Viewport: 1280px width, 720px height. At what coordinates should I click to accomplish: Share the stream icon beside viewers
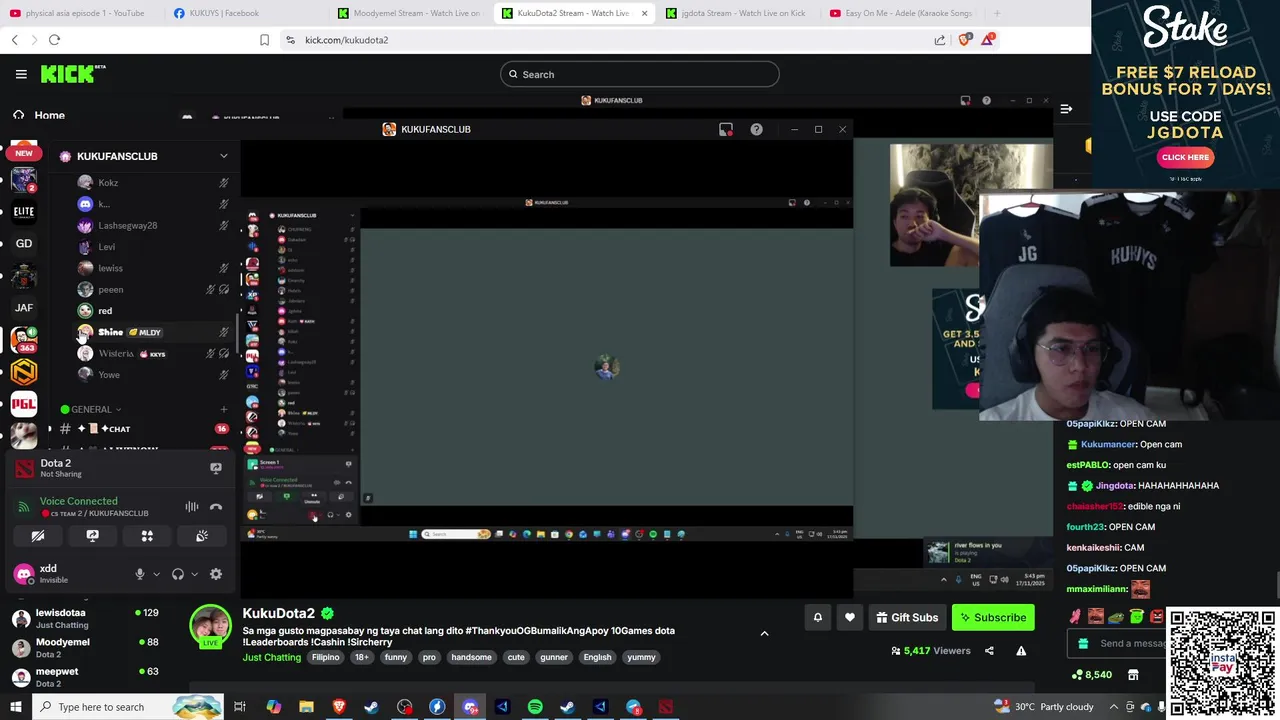pyautogui.click(x=989, y=651)
